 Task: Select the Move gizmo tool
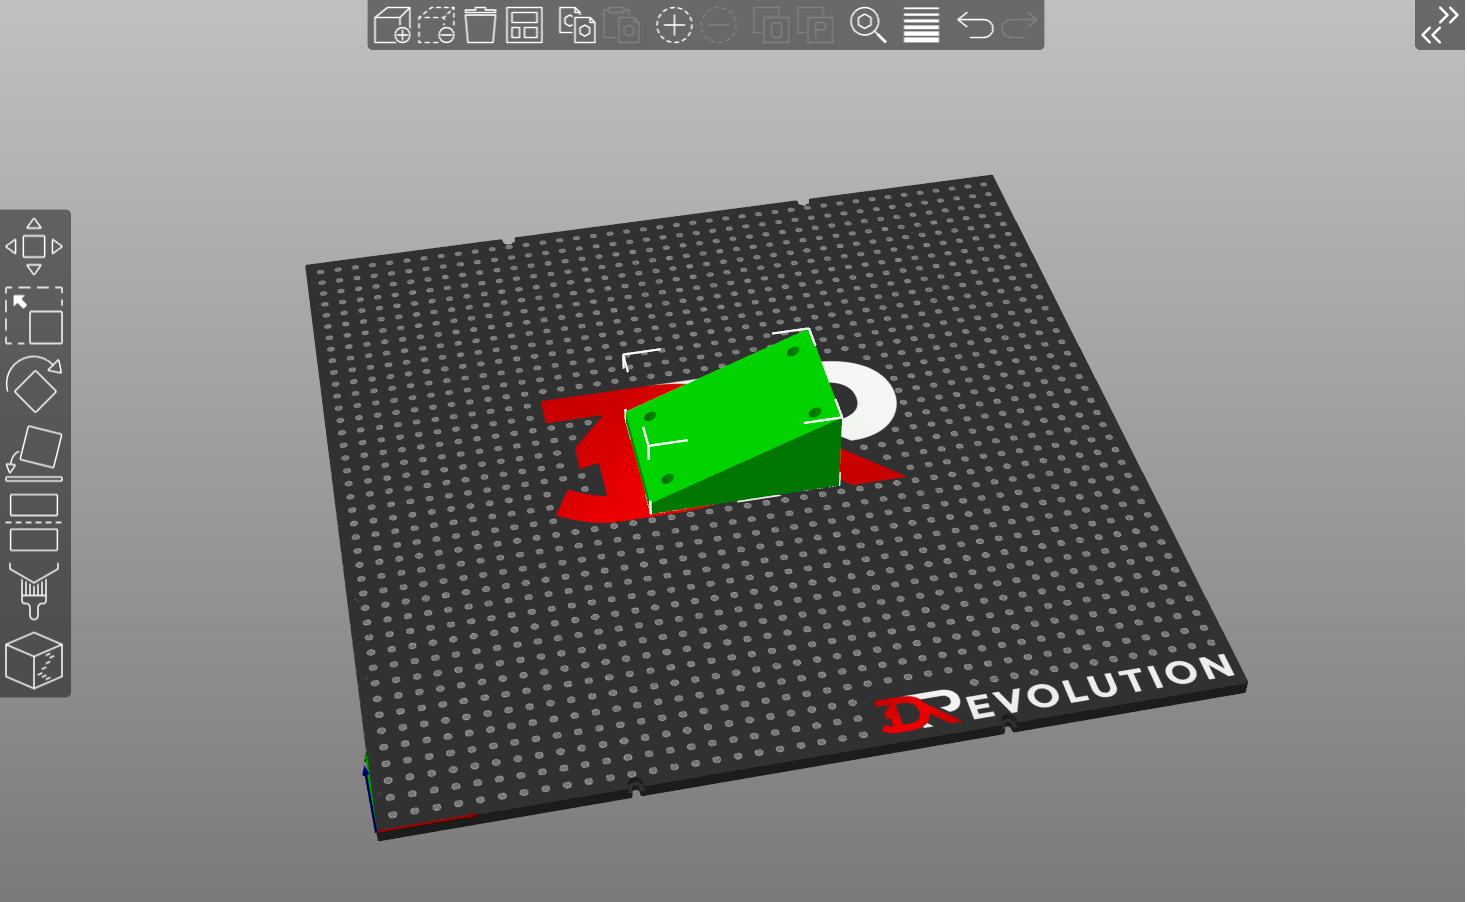coord(34,246)
